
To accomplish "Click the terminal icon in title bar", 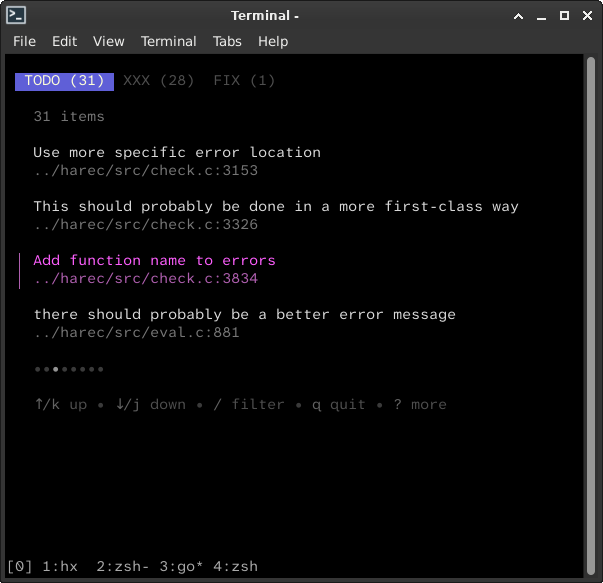I will (16, 15).
